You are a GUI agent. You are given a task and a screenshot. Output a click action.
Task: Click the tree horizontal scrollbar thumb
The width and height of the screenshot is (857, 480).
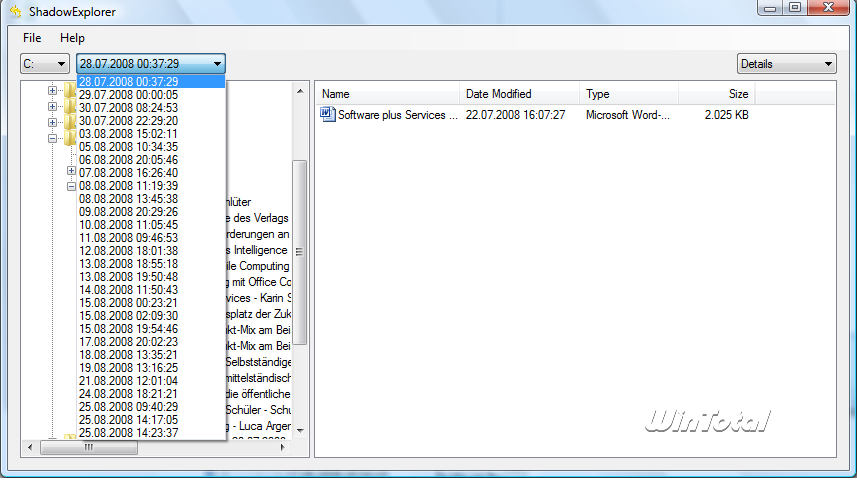pos(89,448)
